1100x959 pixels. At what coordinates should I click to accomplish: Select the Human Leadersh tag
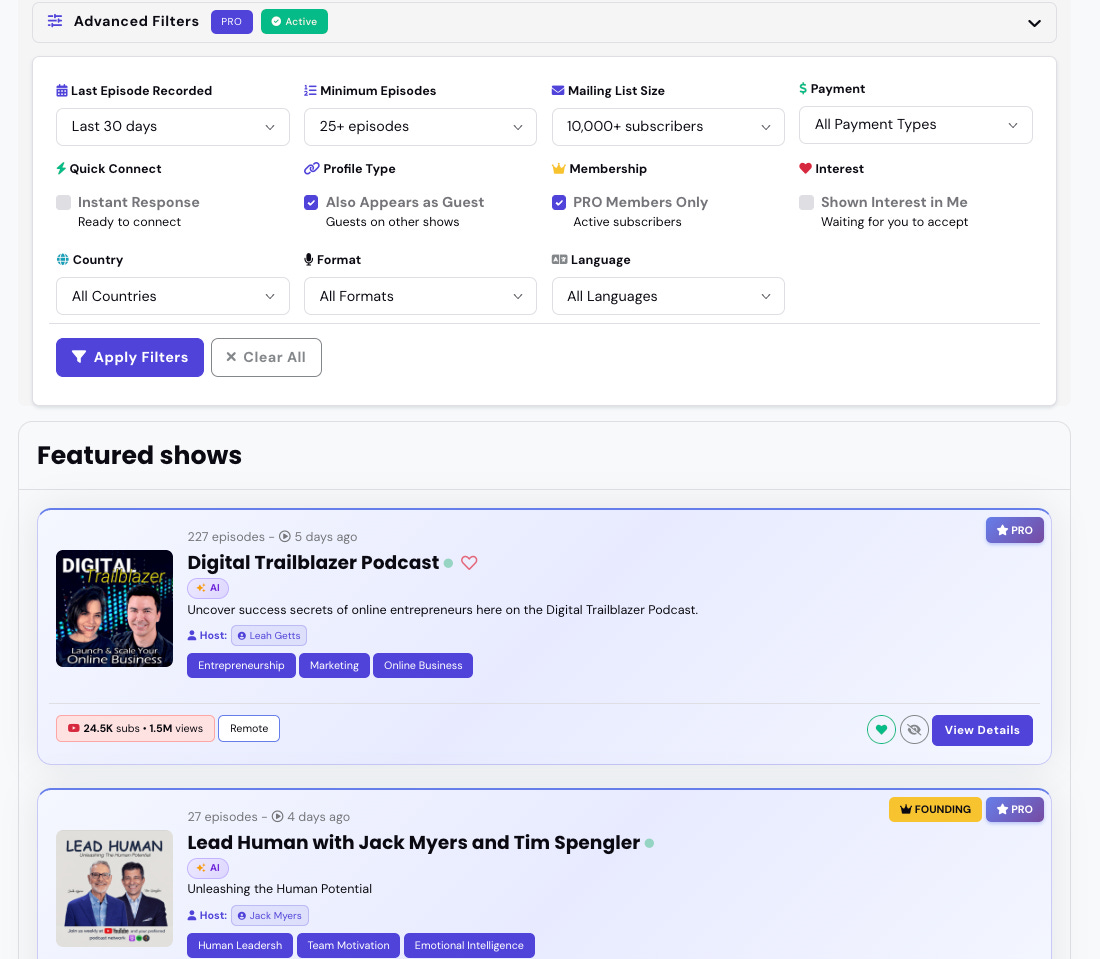click(240, 946)
